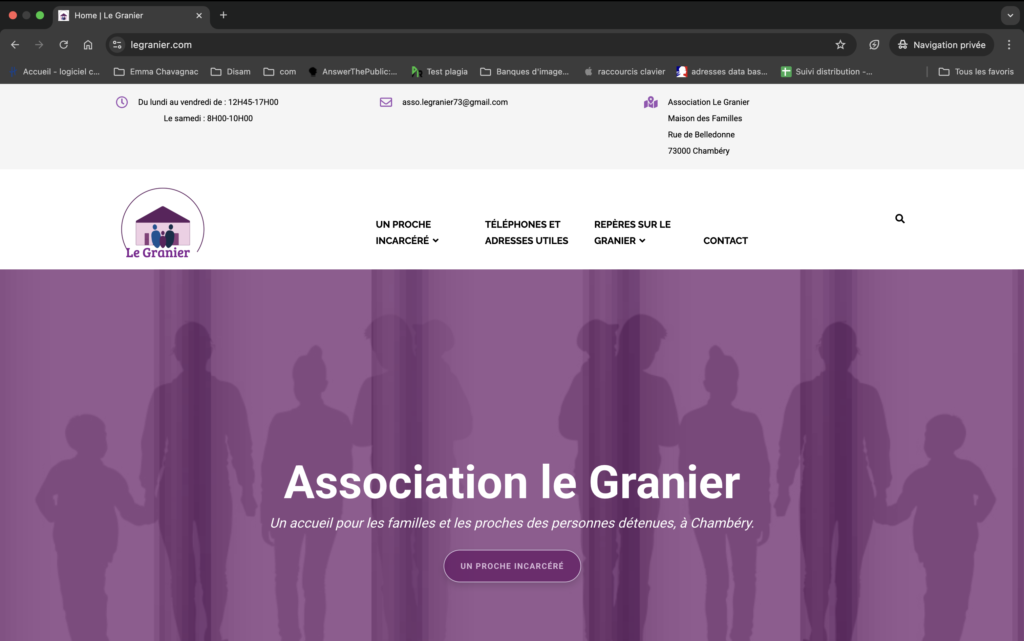Screen dimensions: 1024x641
Task: Open the com bookmark folder
Action: 280,72
